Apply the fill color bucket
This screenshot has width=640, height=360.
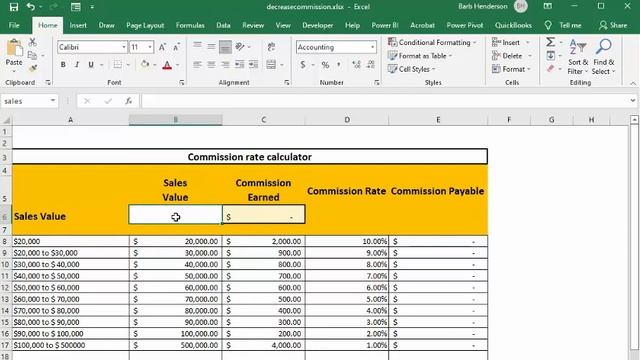145,64
